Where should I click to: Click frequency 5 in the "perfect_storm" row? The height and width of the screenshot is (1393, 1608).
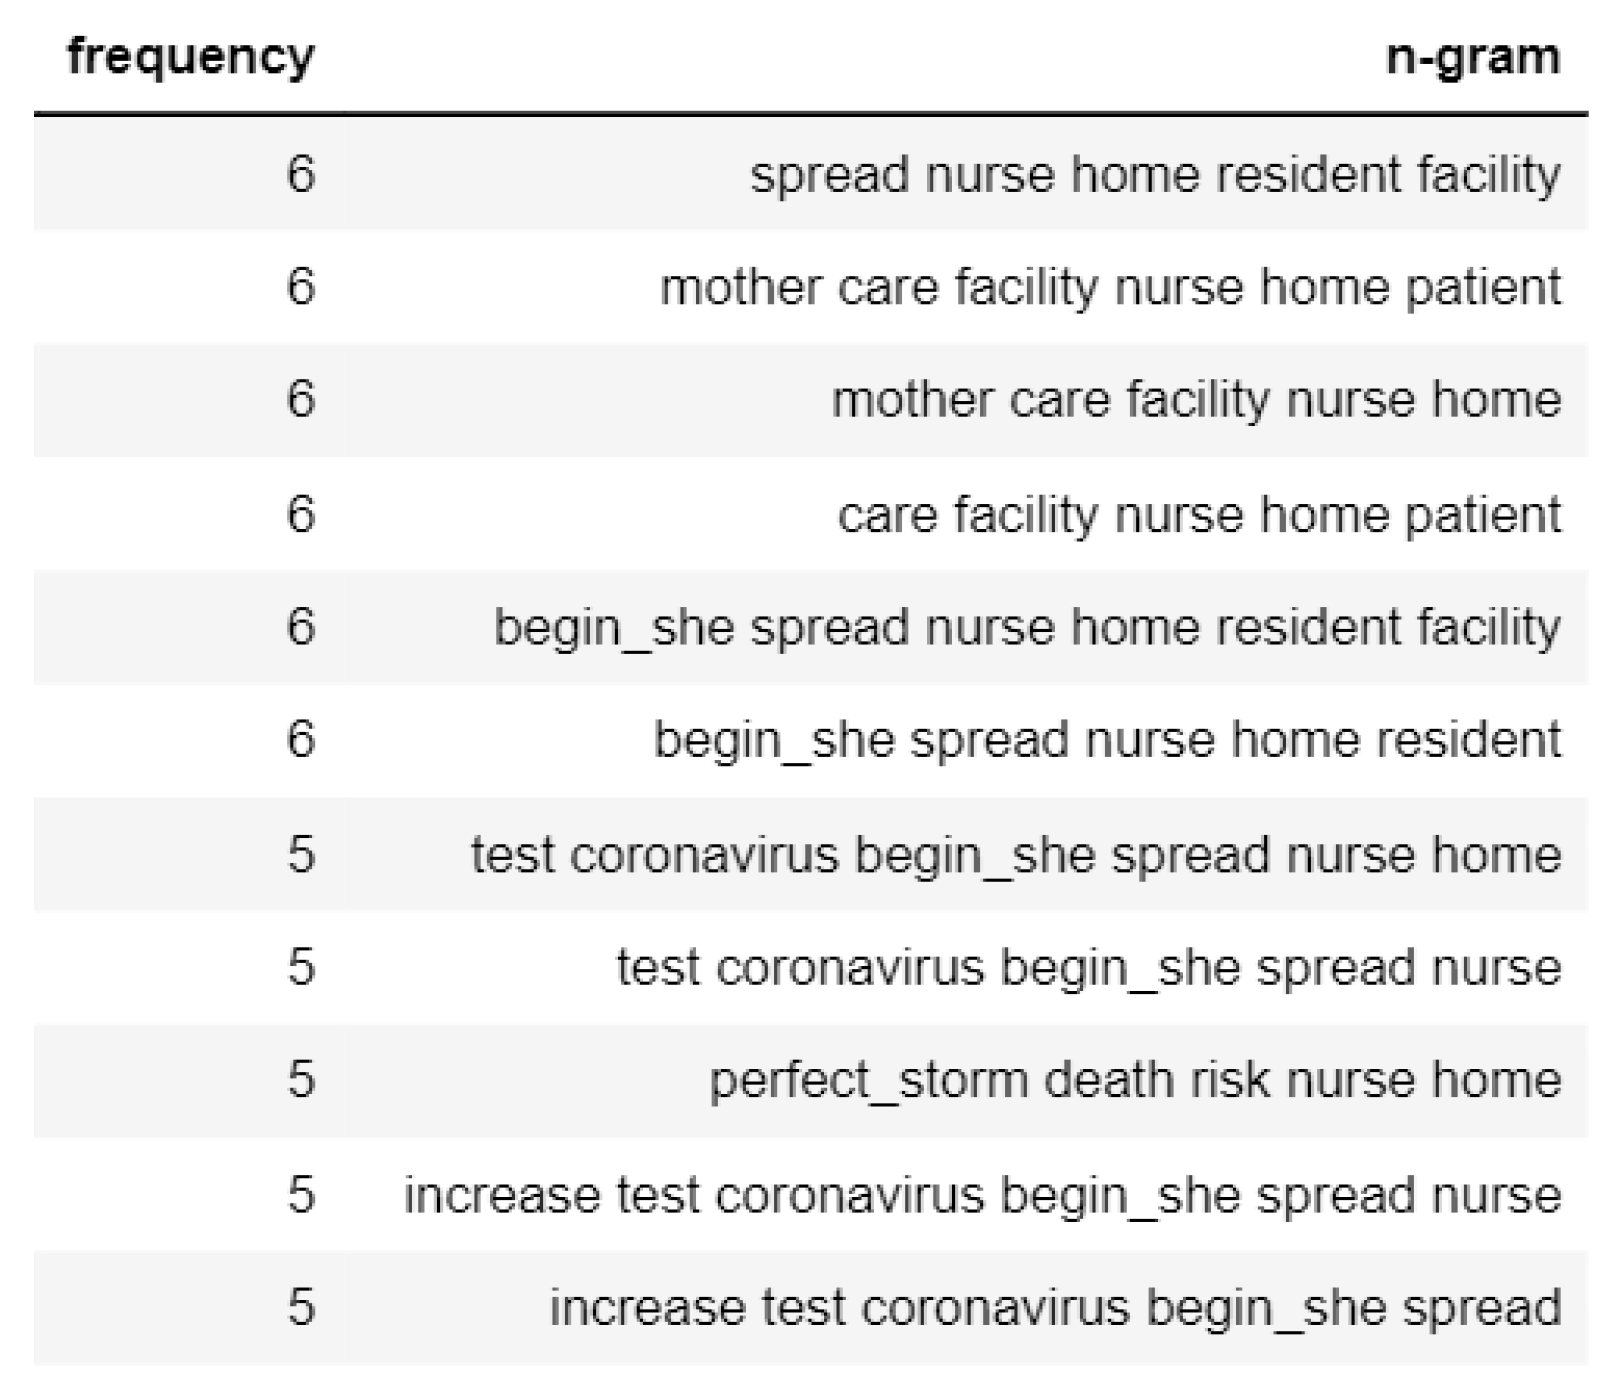click(x=301, y=1081)
